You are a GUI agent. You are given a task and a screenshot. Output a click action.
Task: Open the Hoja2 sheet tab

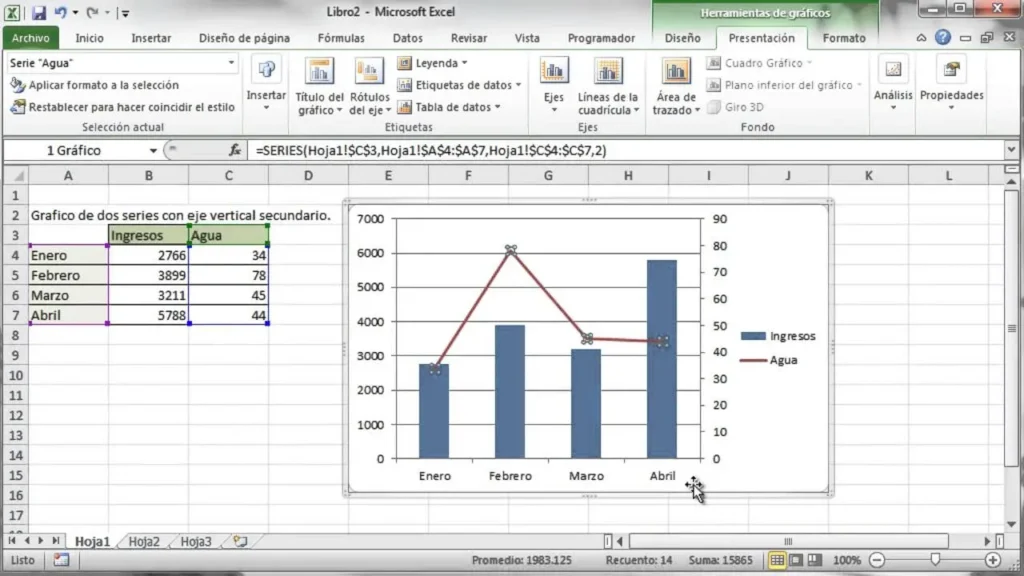[x=144, y=541]
